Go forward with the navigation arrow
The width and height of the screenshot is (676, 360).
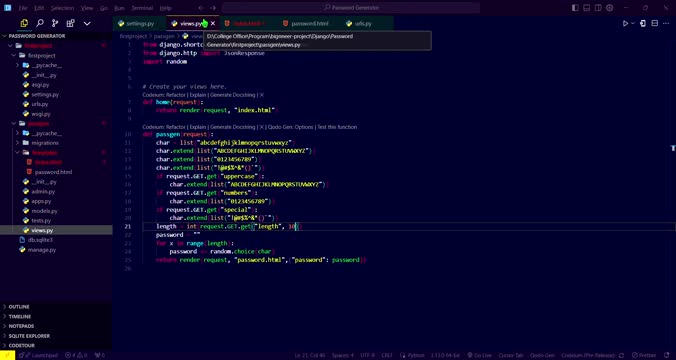coord(213,8)
